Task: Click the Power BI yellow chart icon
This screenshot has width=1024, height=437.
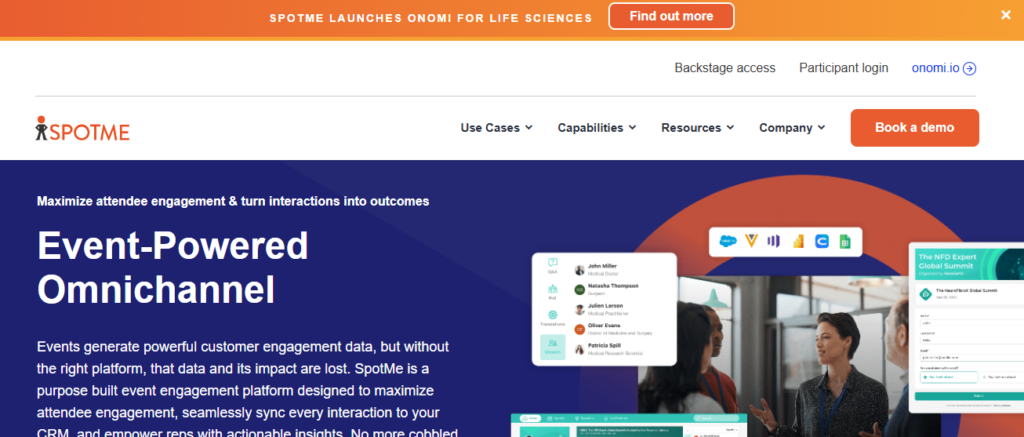Action: point(797,242)
